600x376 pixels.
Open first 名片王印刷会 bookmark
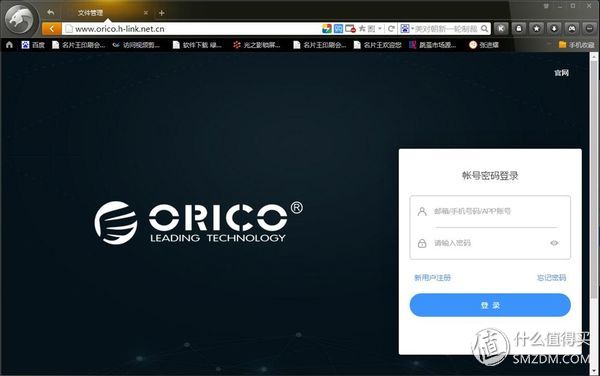point(78,45)
